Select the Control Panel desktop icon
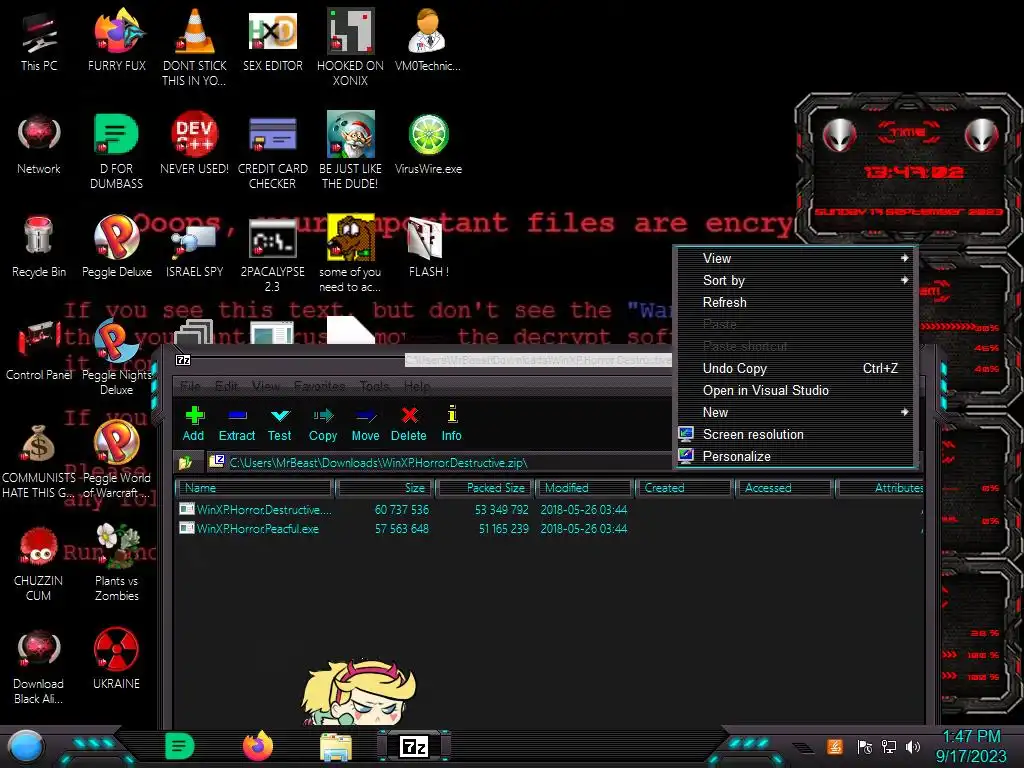 coord(39,350)
